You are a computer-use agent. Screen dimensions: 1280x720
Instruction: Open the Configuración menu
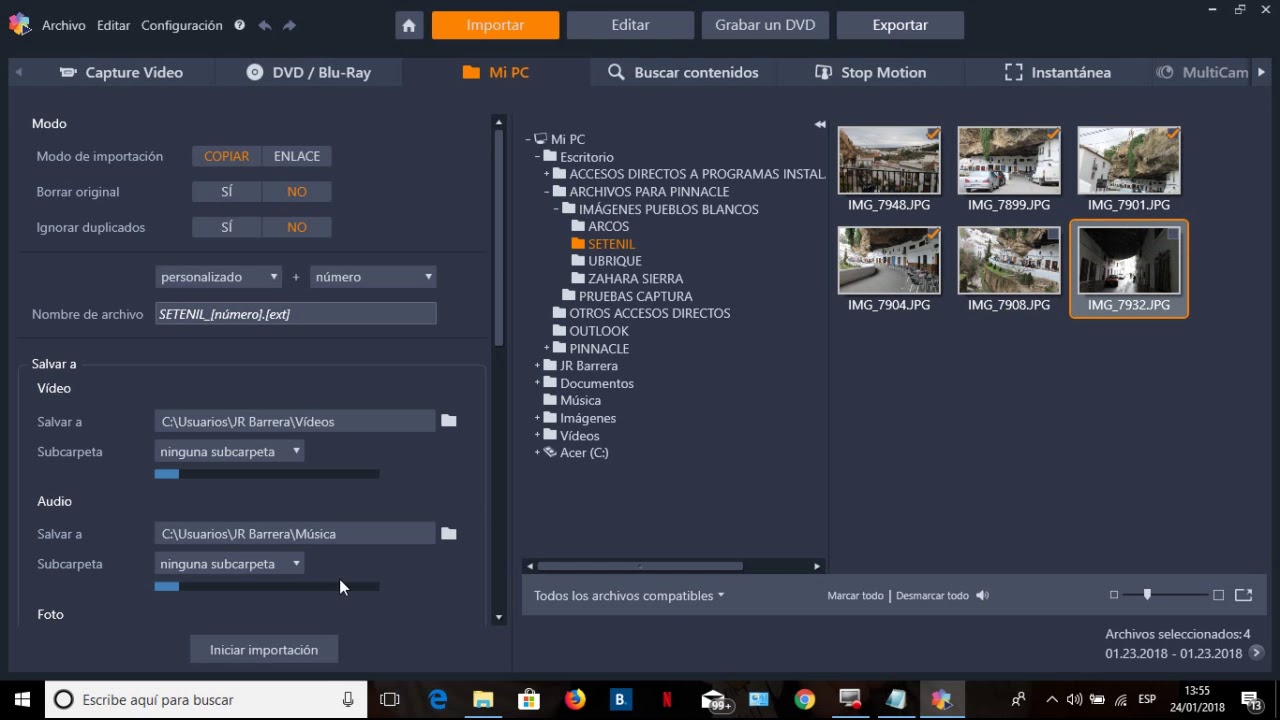pyautogui.click(x=182, y=25)
